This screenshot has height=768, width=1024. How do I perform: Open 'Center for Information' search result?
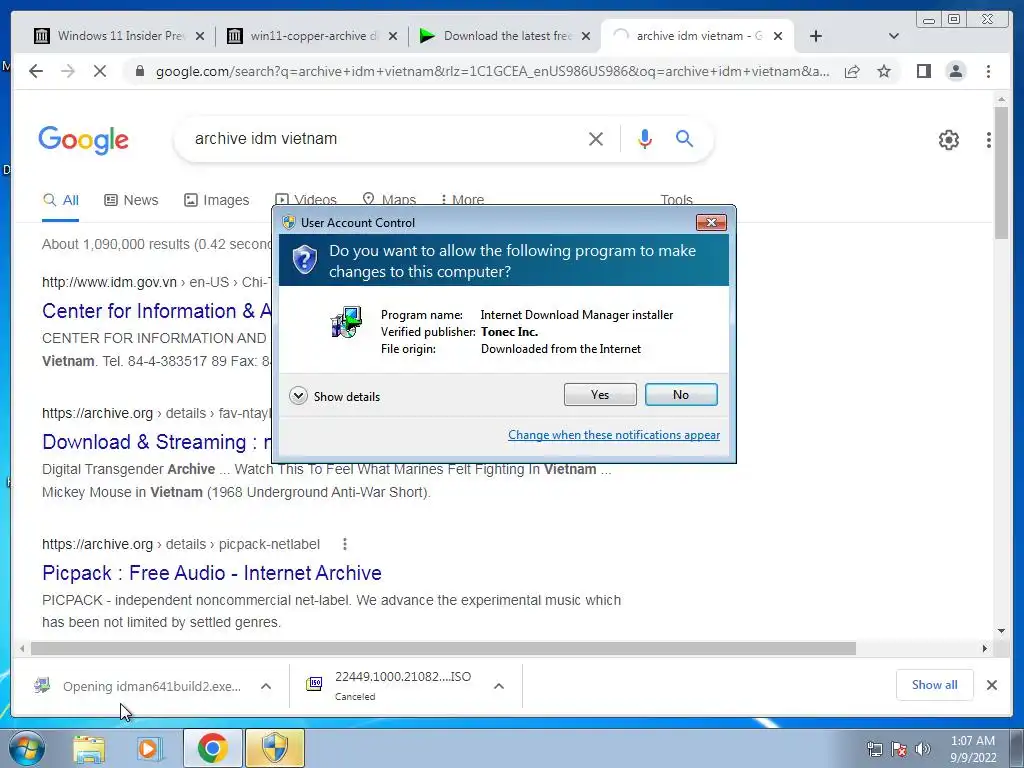[157, 312]
